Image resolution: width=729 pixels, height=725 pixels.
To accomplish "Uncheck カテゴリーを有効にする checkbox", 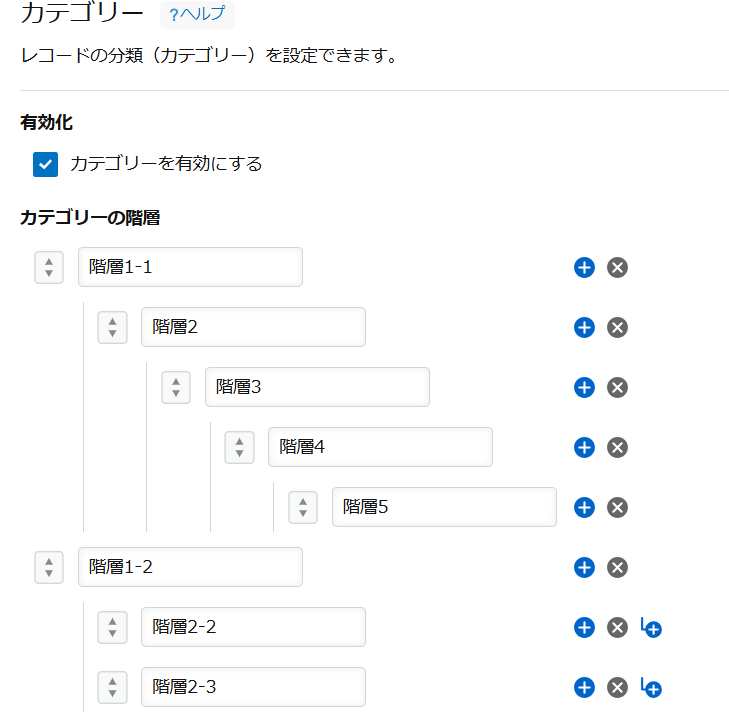I will 46,164.
